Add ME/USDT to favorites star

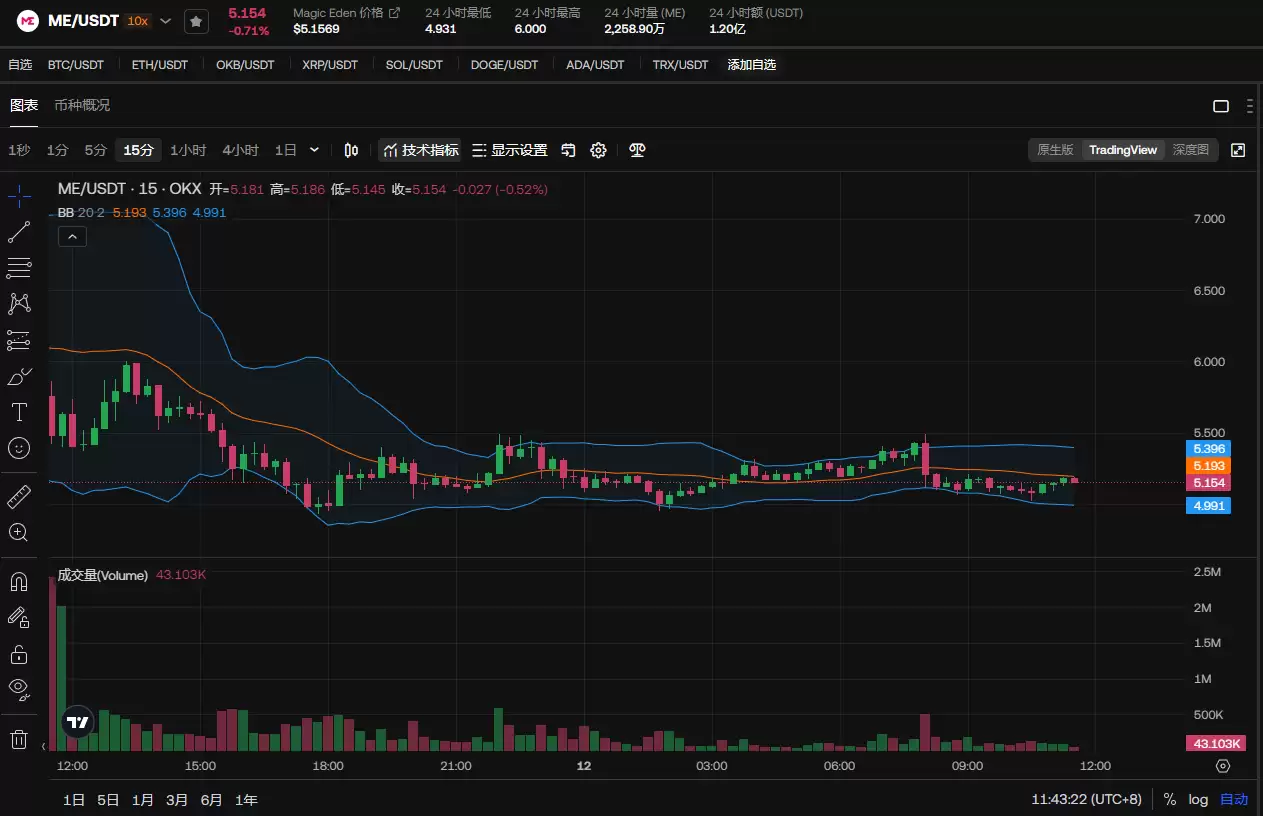[196, 21]
